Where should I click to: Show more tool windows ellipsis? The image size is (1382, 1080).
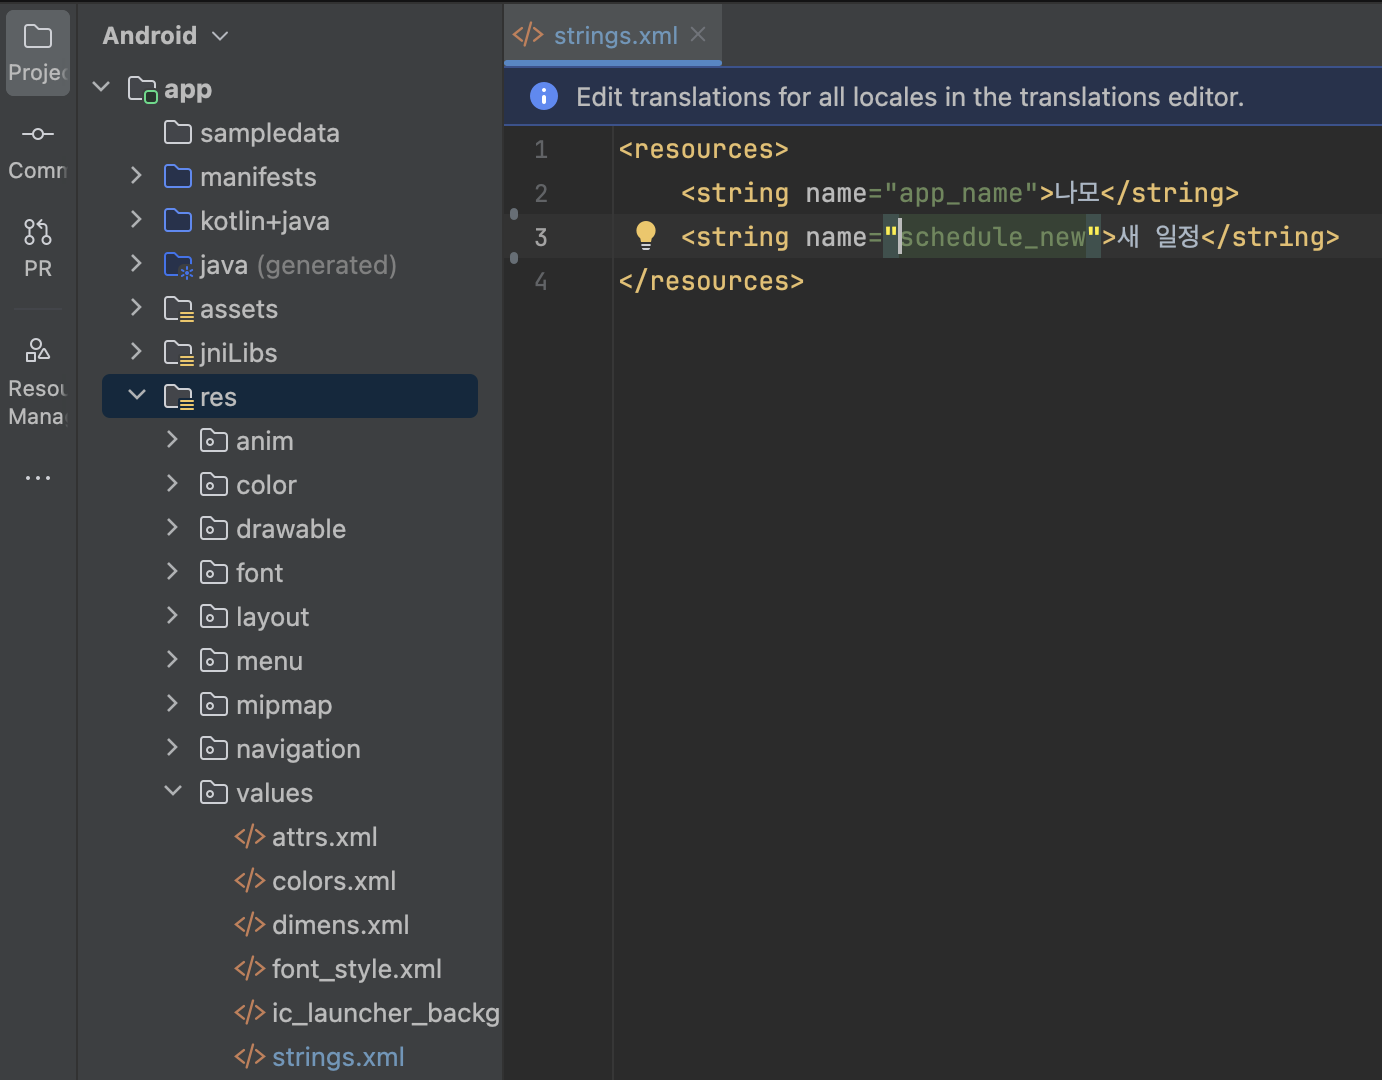pos(38,478)
